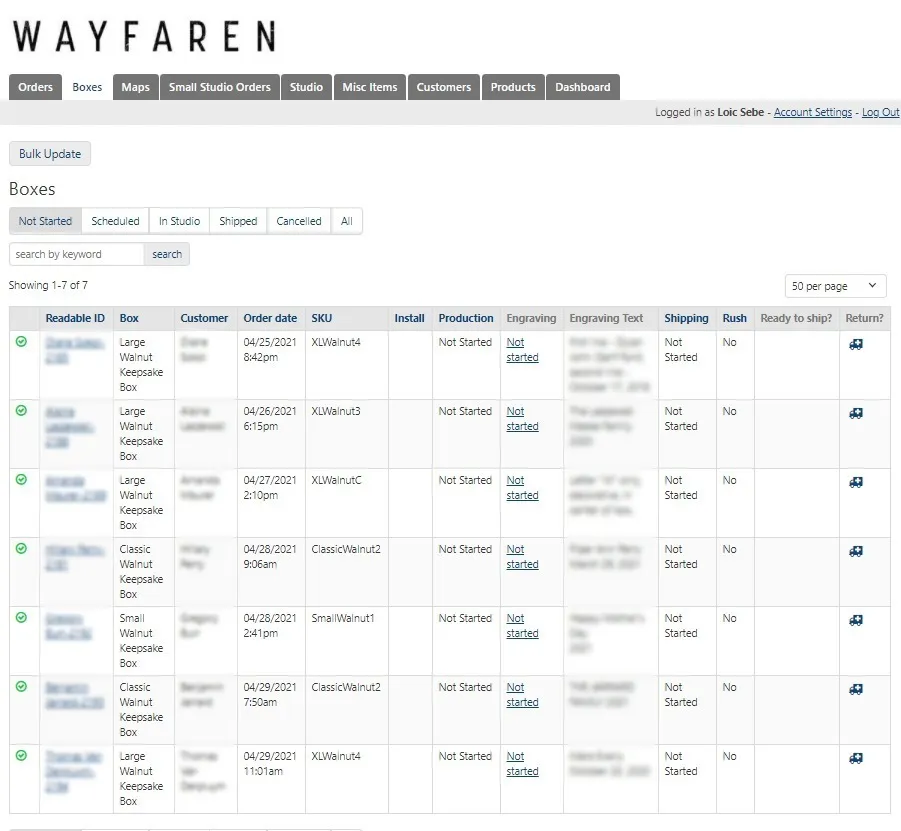This screenshot has width=901, height=831.
Task: Focus the search by keyword field
Action: coord(76,254)
